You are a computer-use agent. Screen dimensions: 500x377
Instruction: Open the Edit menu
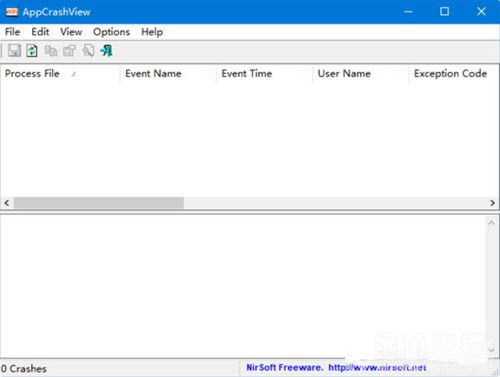(40, 32)
